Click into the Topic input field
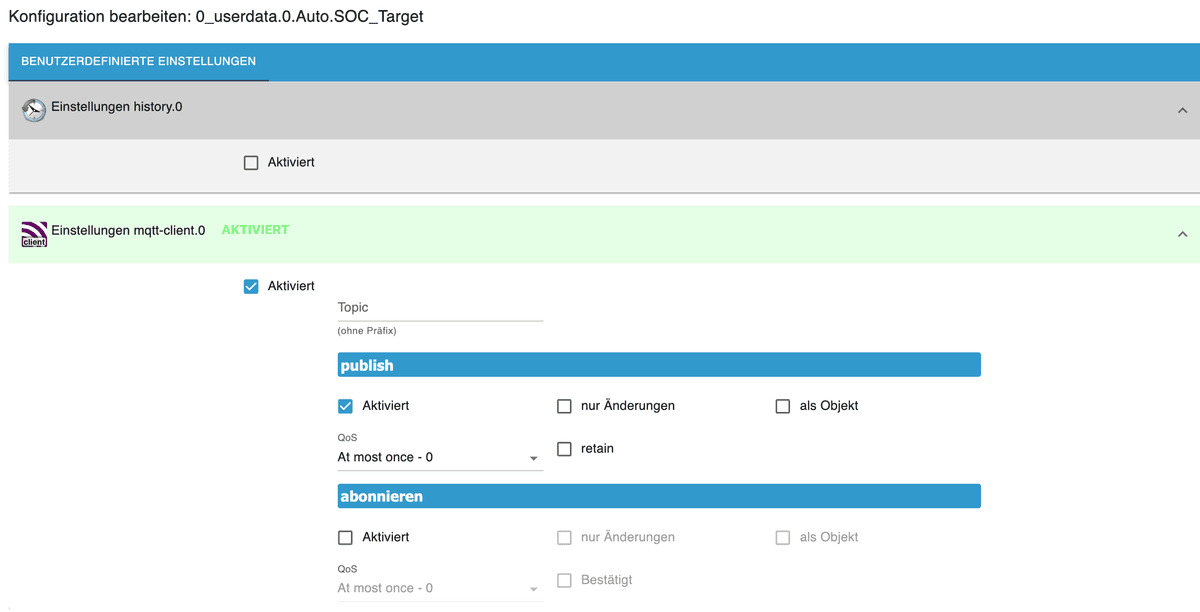 [x=440, y=308]
